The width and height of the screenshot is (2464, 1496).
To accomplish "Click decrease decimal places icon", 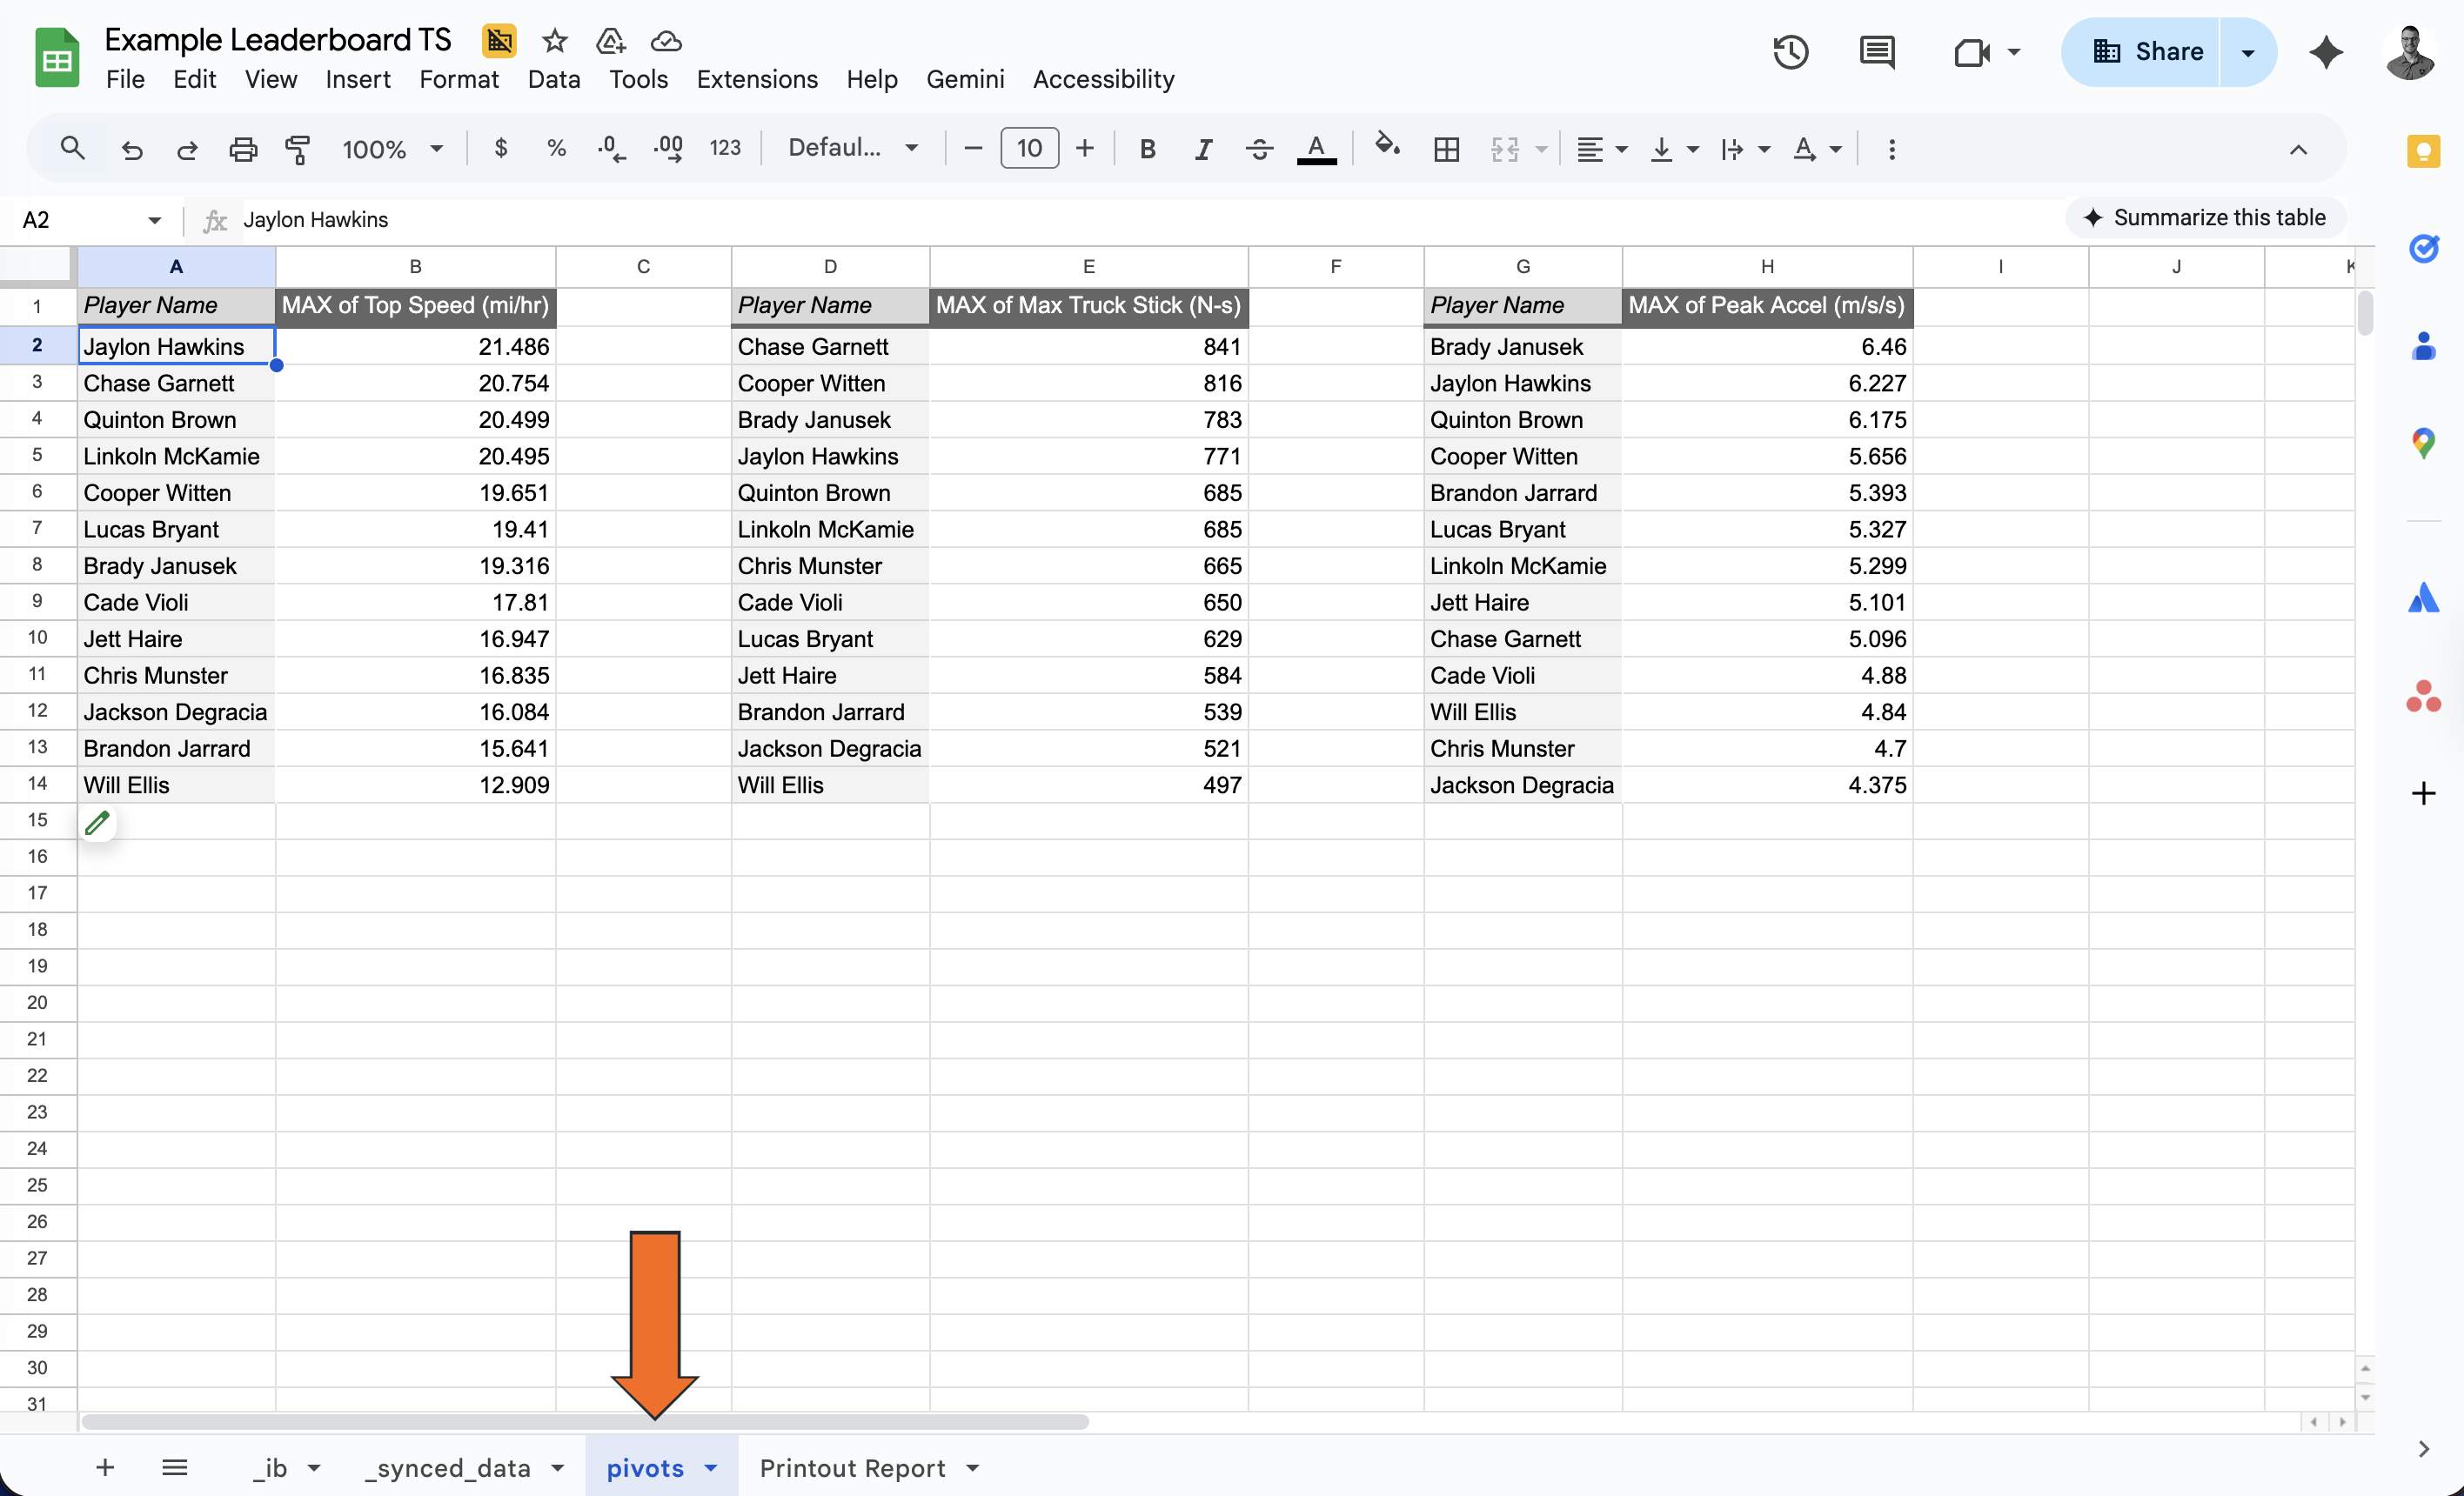I will tap(611, 149).
